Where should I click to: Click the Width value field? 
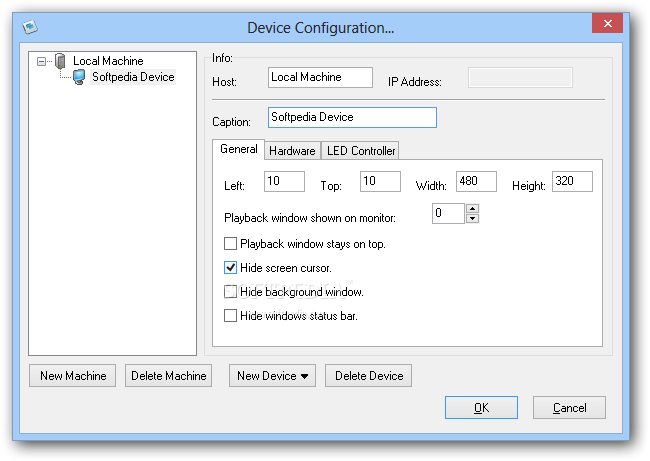click(x=476, y=182)
